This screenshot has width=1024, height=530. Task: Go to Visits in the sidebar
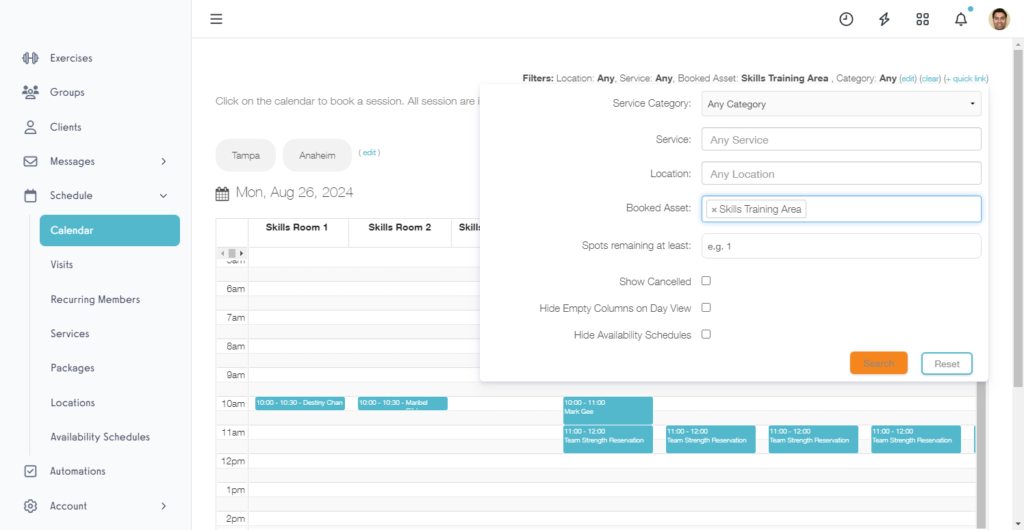[x=62, y=265]
